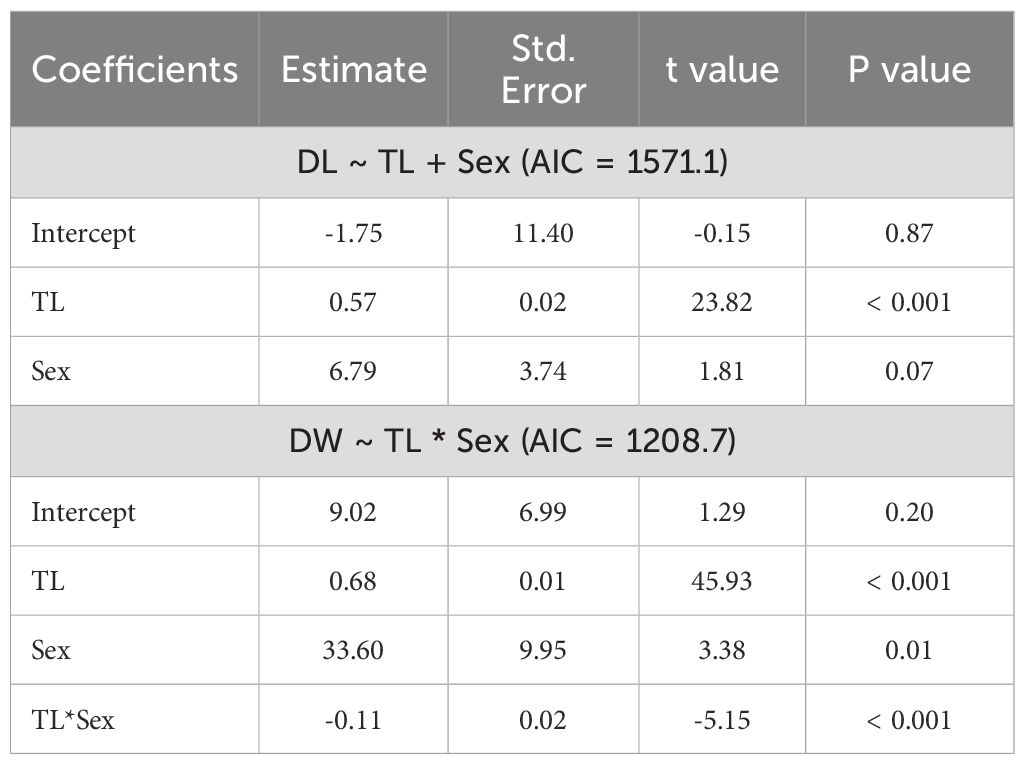Click the t value cell 45.93

pos(723,581)
